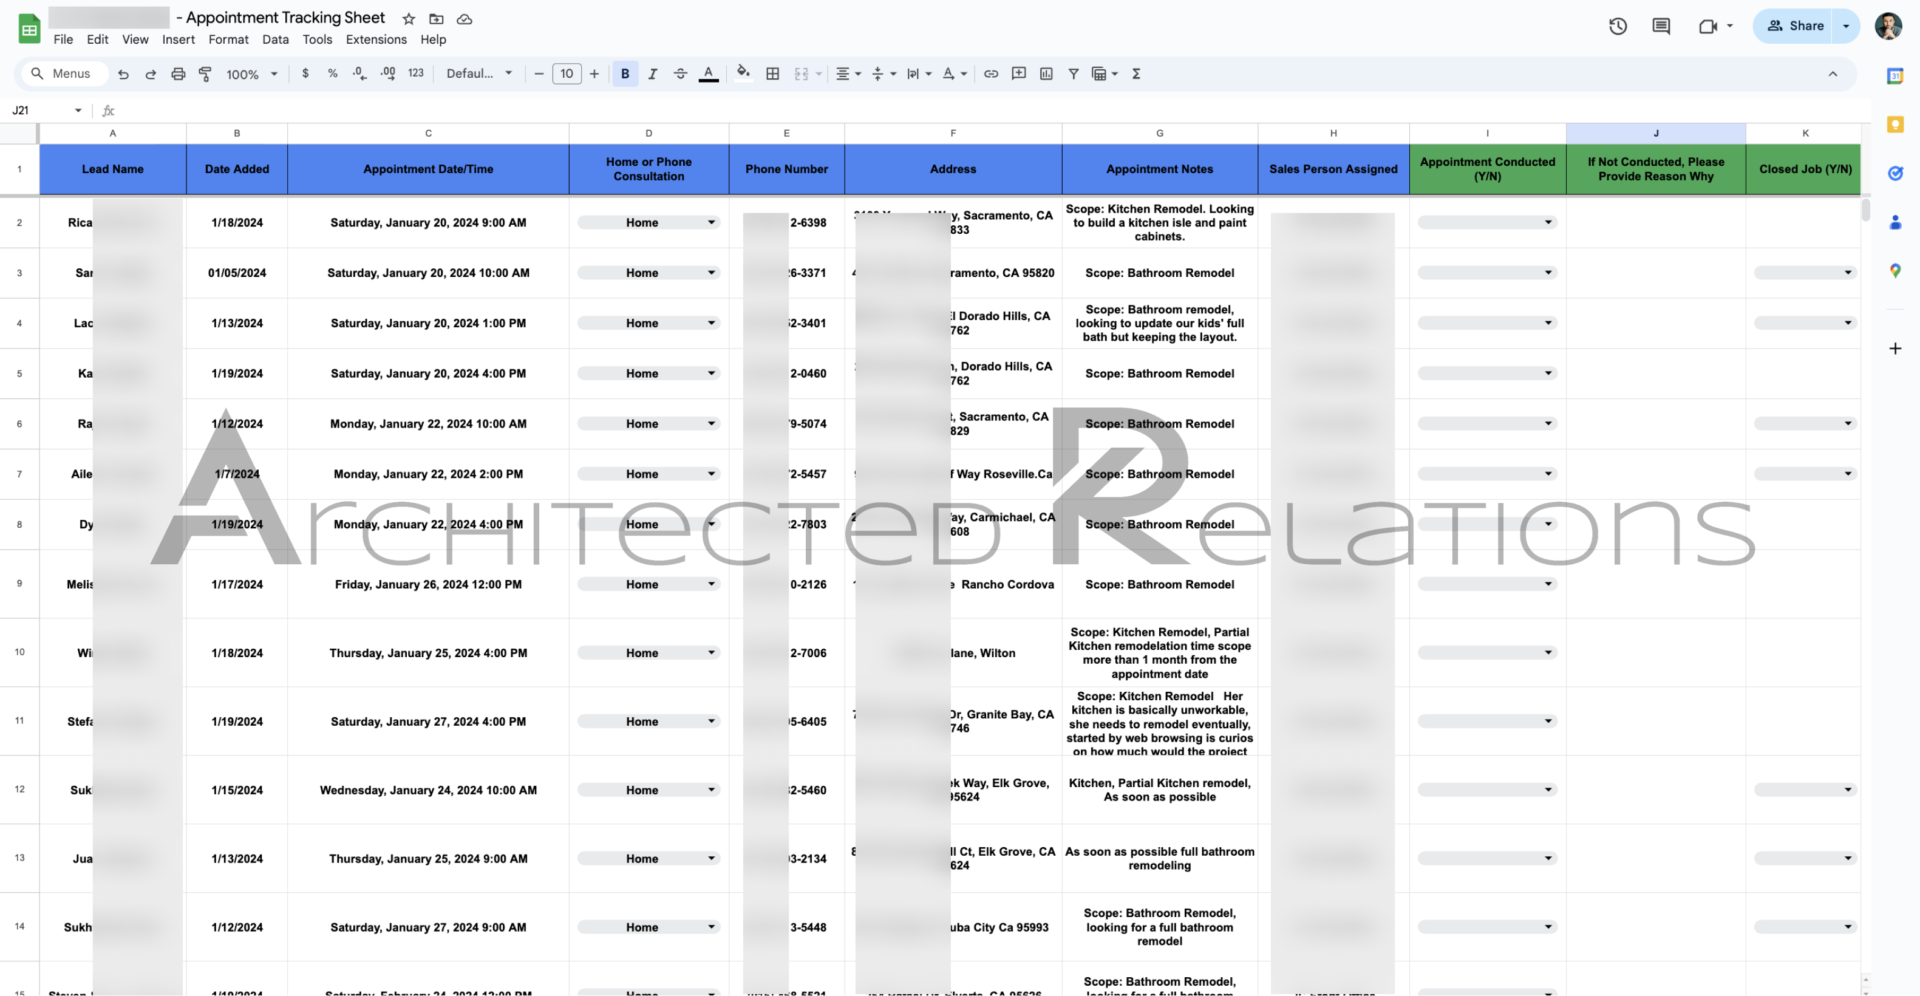Insert a link using the chain icon
The image size is (1920, 996).
click(991, 74)
